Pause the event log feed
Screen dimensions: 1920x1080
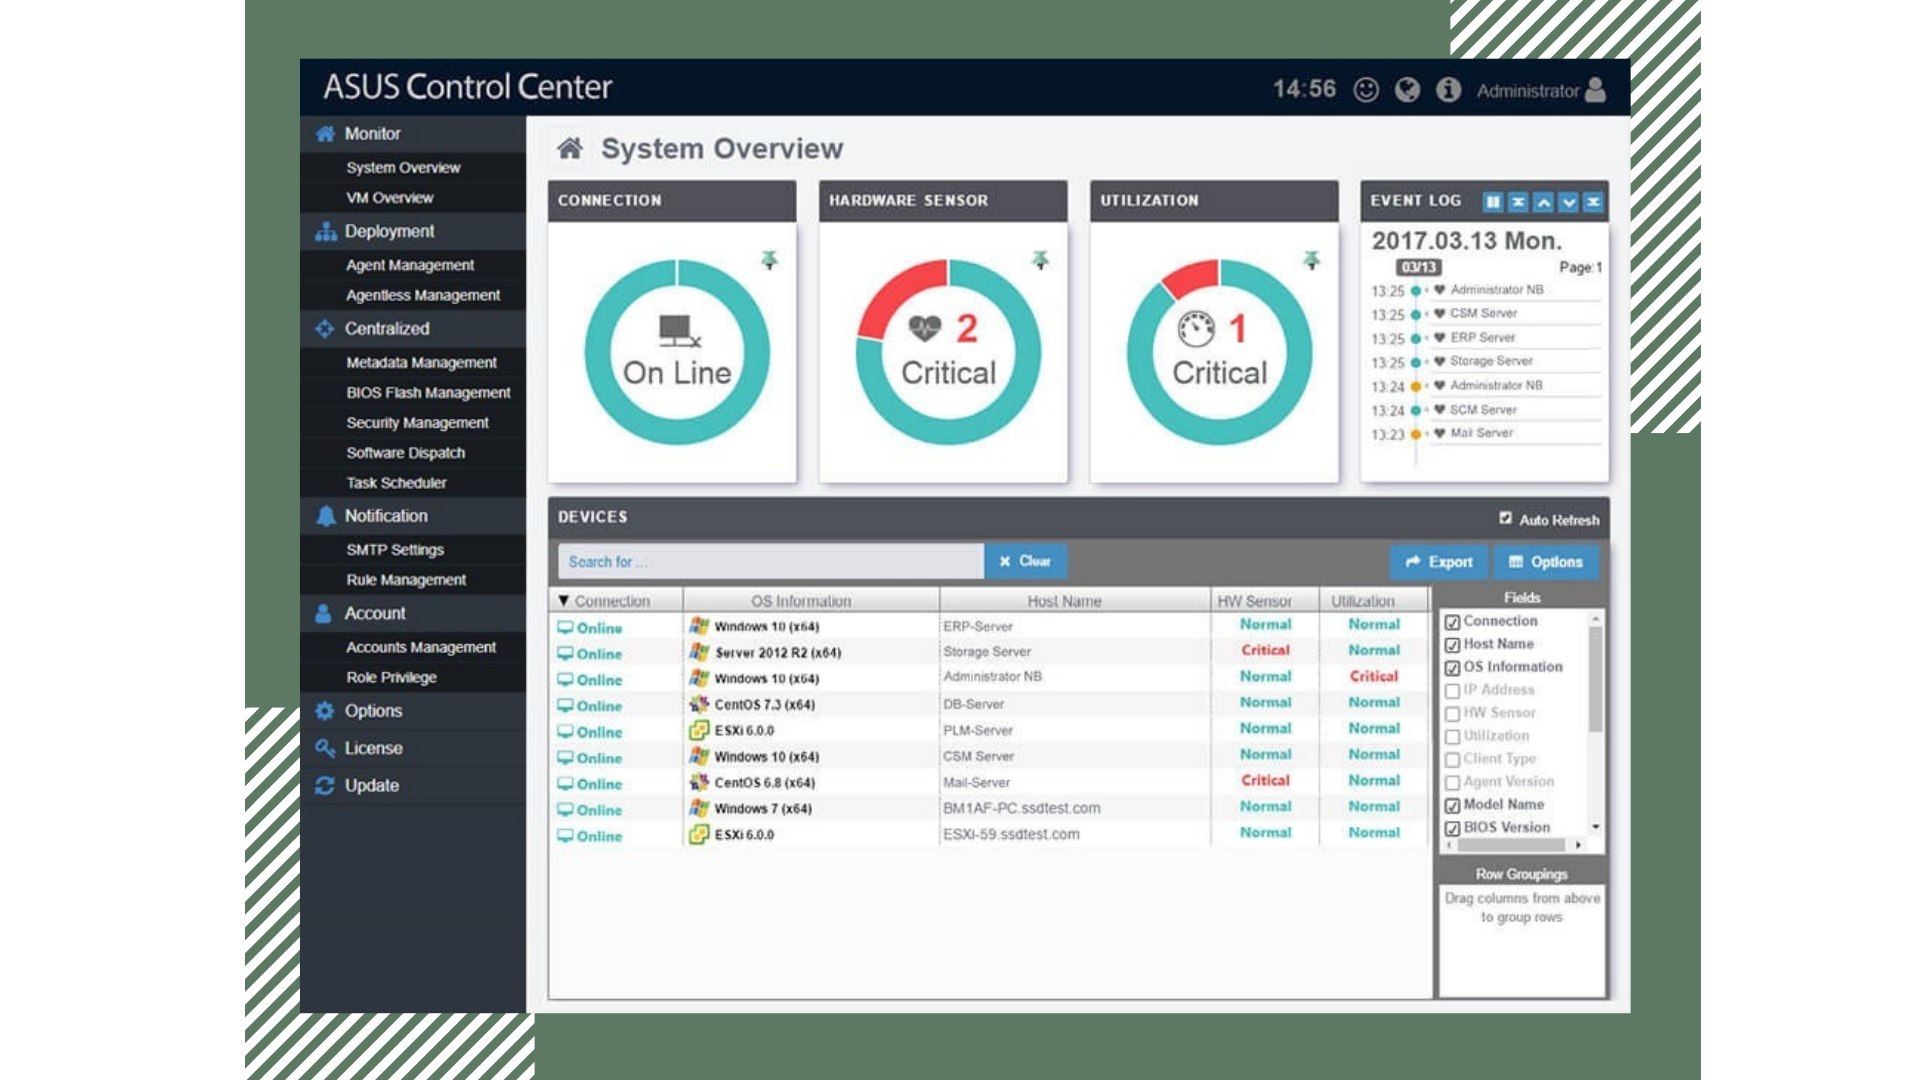click(1493, 202)
